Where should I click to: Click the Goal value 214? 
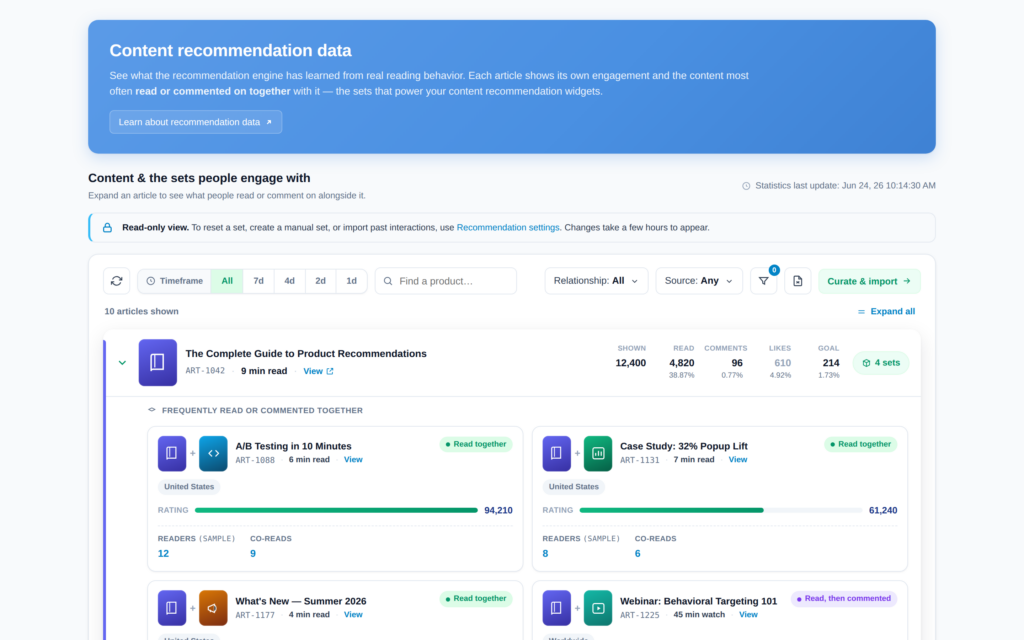(831, 363)
